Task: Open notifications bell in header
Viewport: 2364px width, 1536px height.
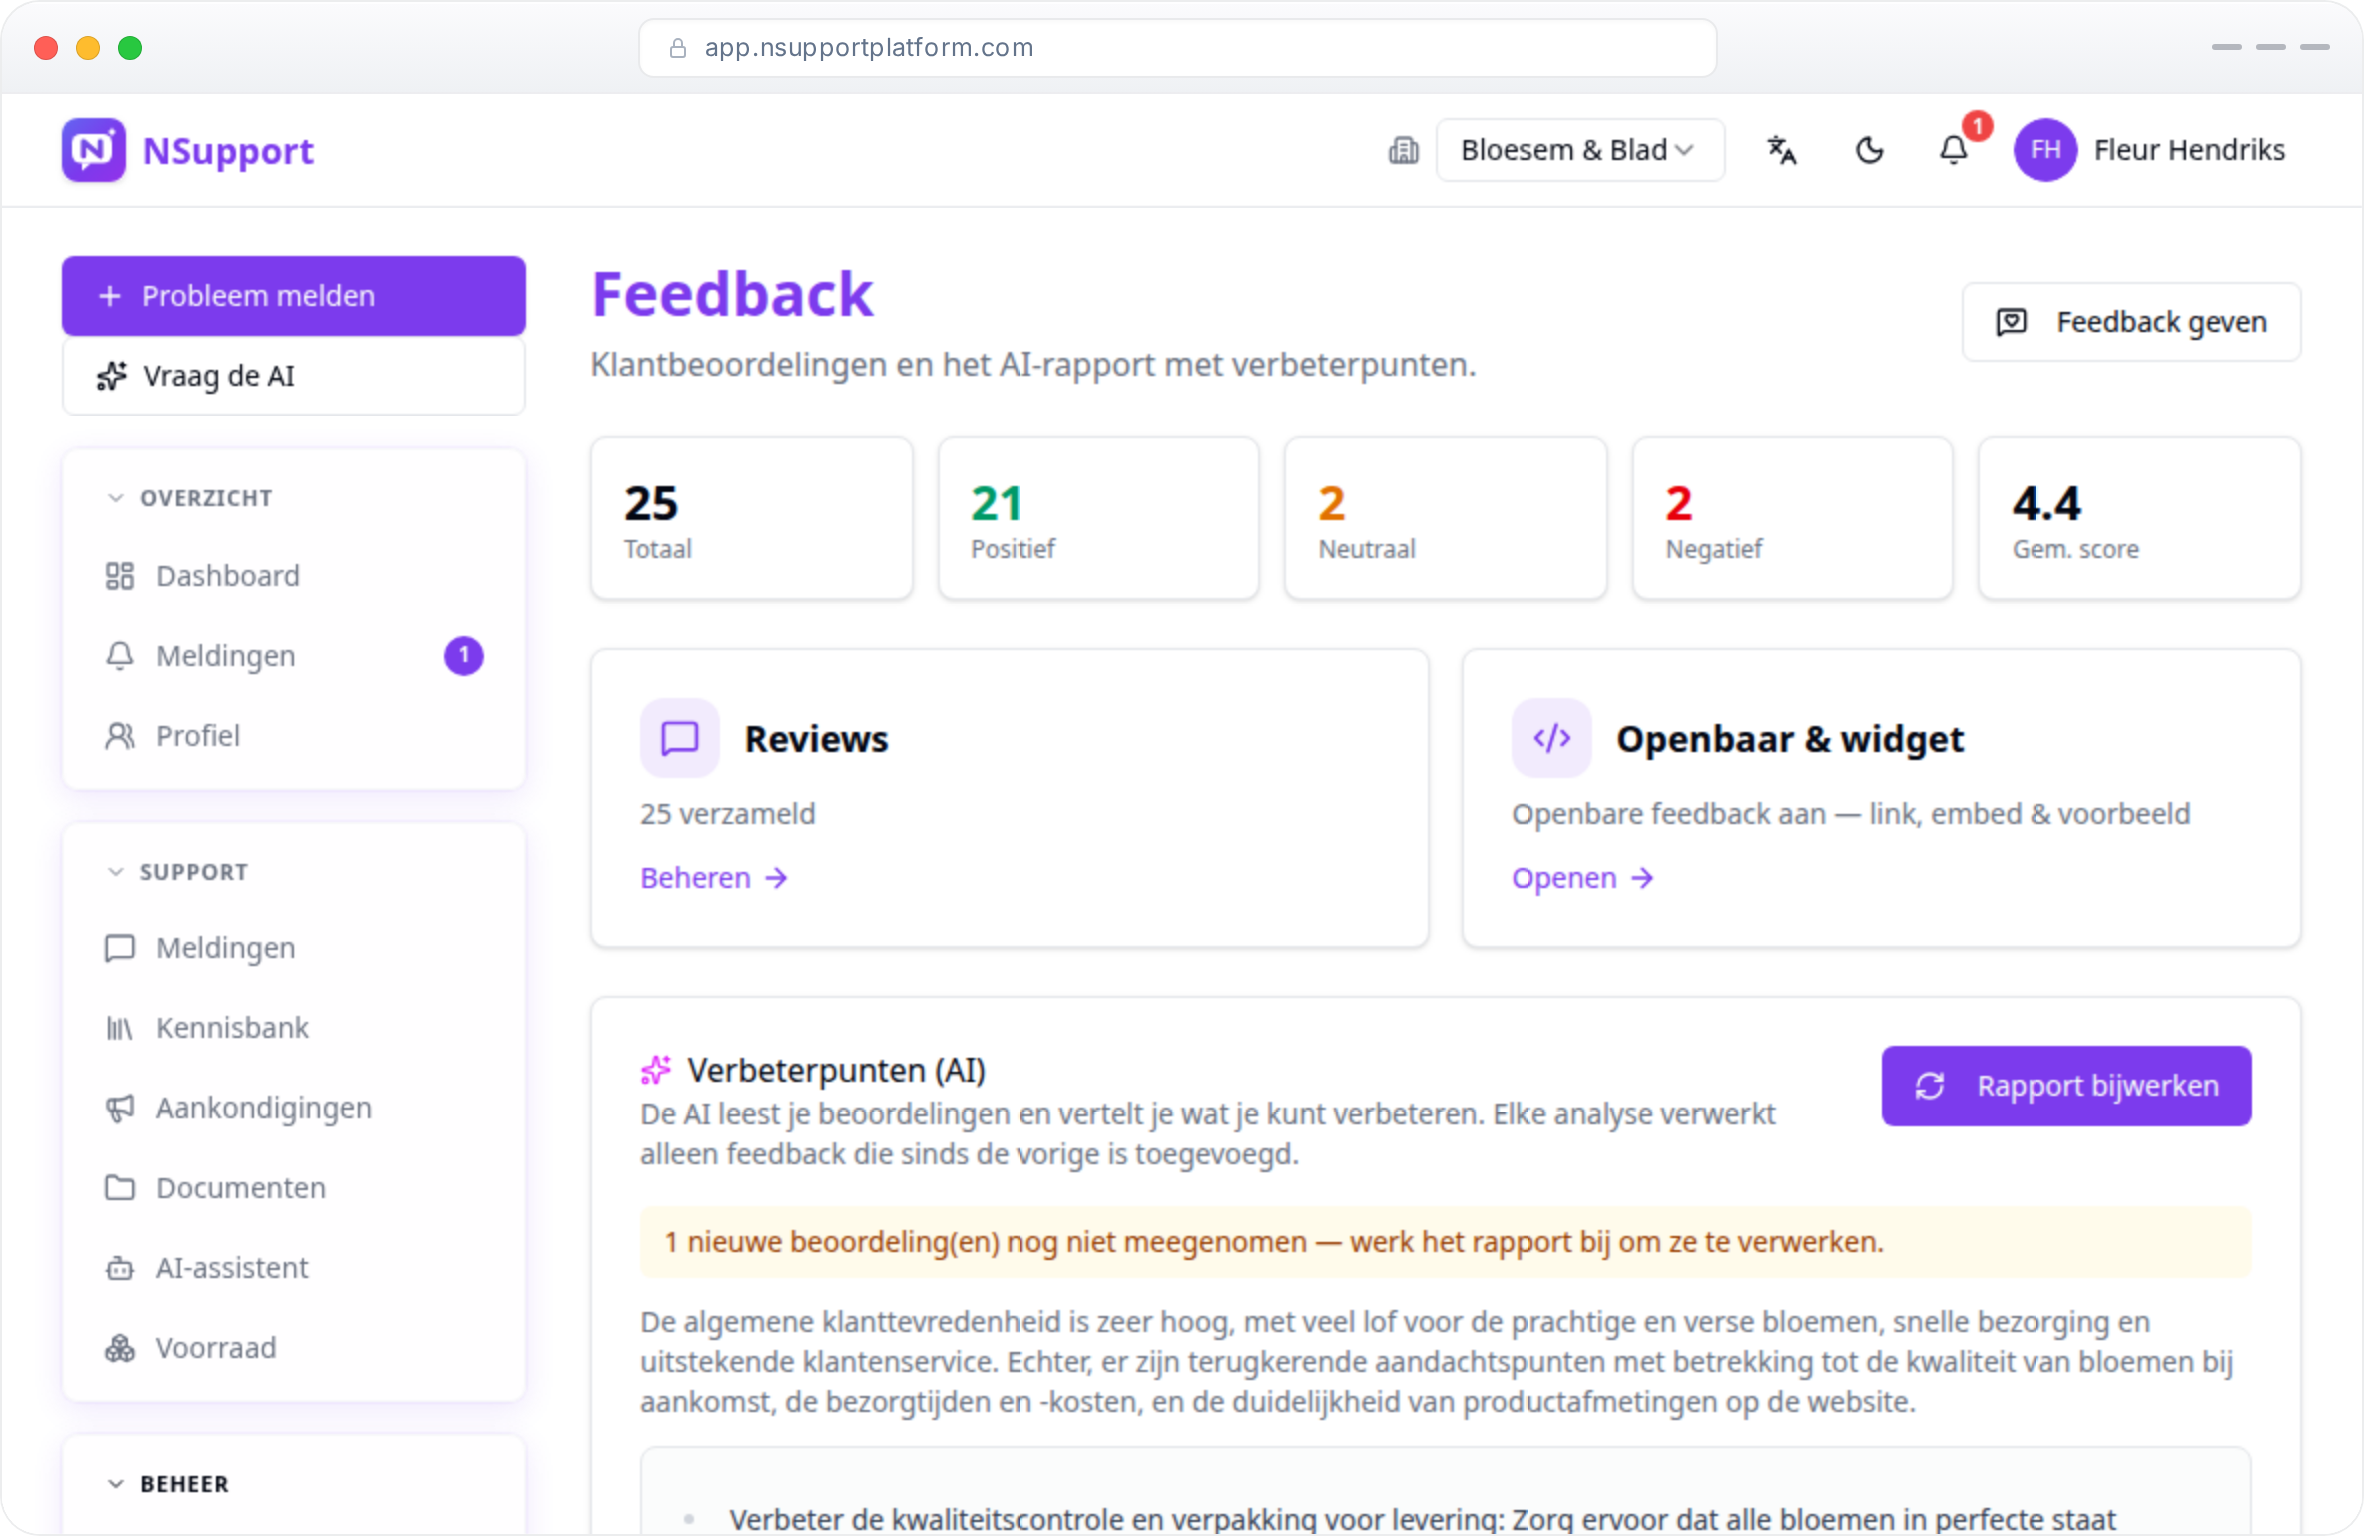Action: (x=1954, y=150)
